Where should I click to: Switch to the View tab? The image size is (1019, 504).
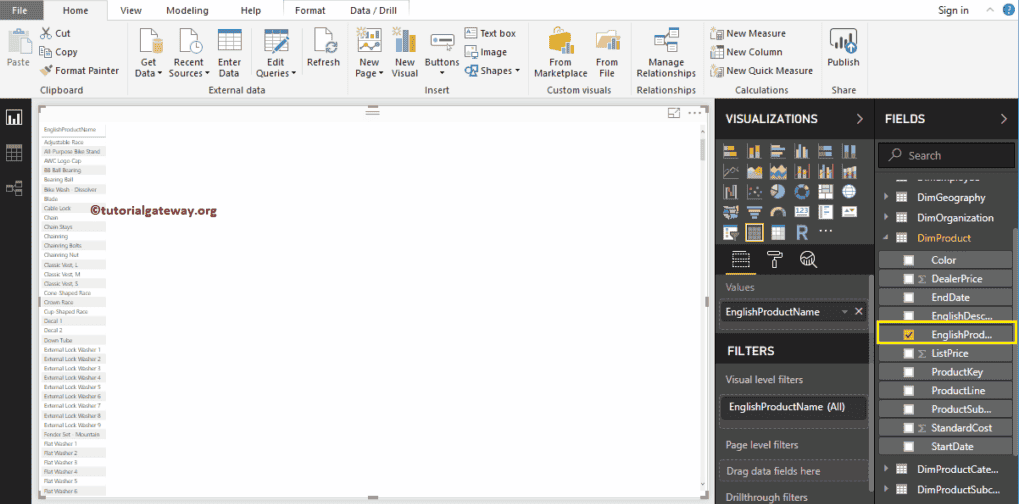131,10
